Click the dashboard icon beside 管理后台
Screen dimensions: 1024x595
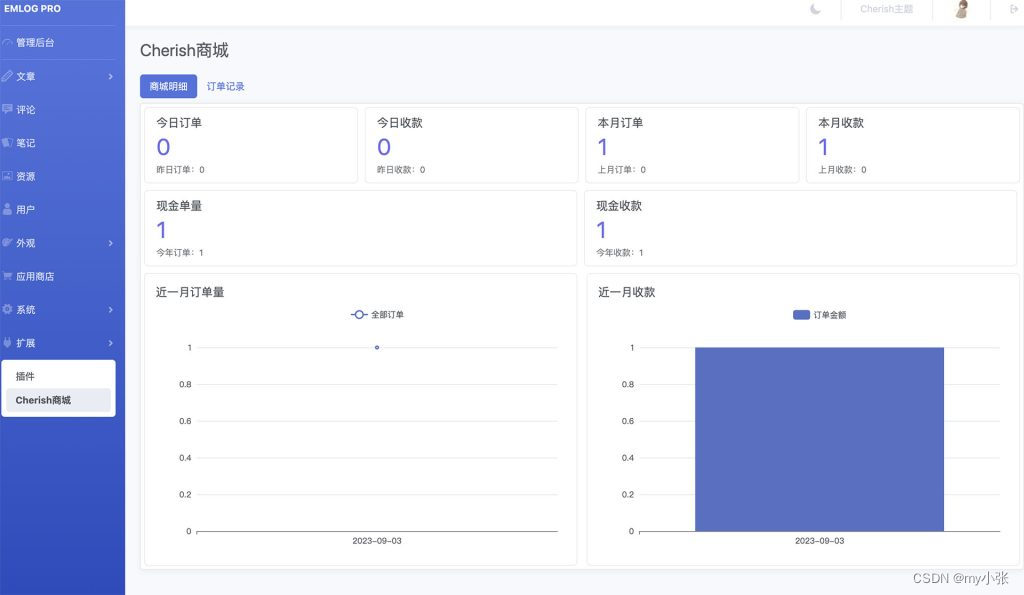(7, 42)
